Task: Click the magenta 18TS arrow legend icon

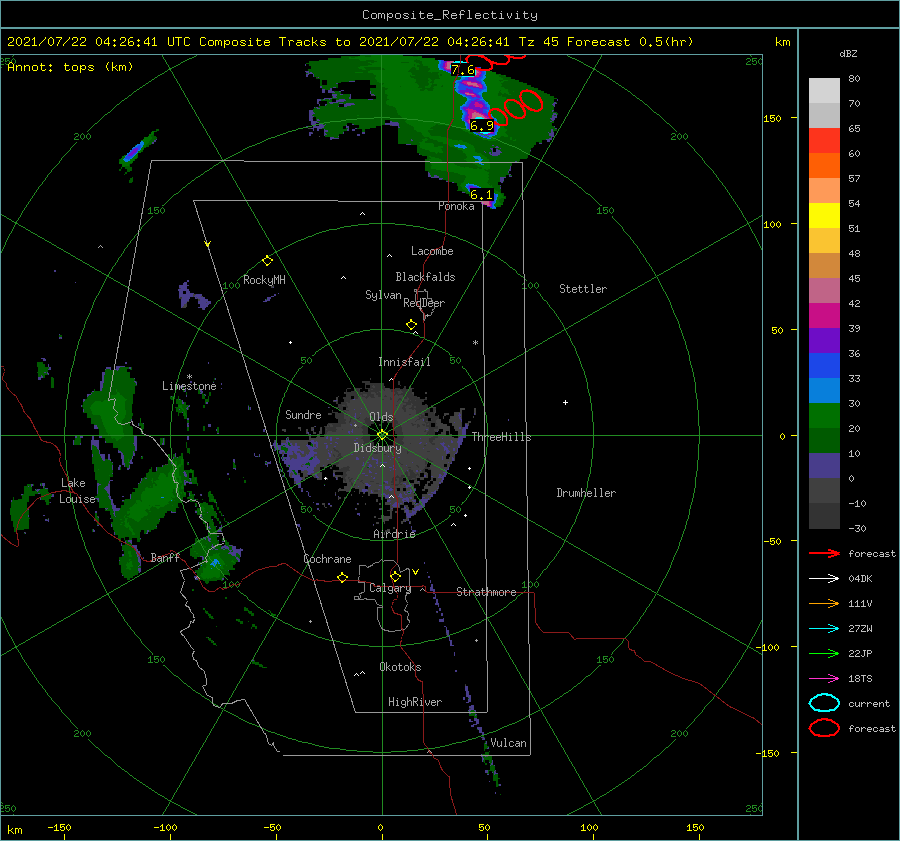Action: [x=824, y=679]
